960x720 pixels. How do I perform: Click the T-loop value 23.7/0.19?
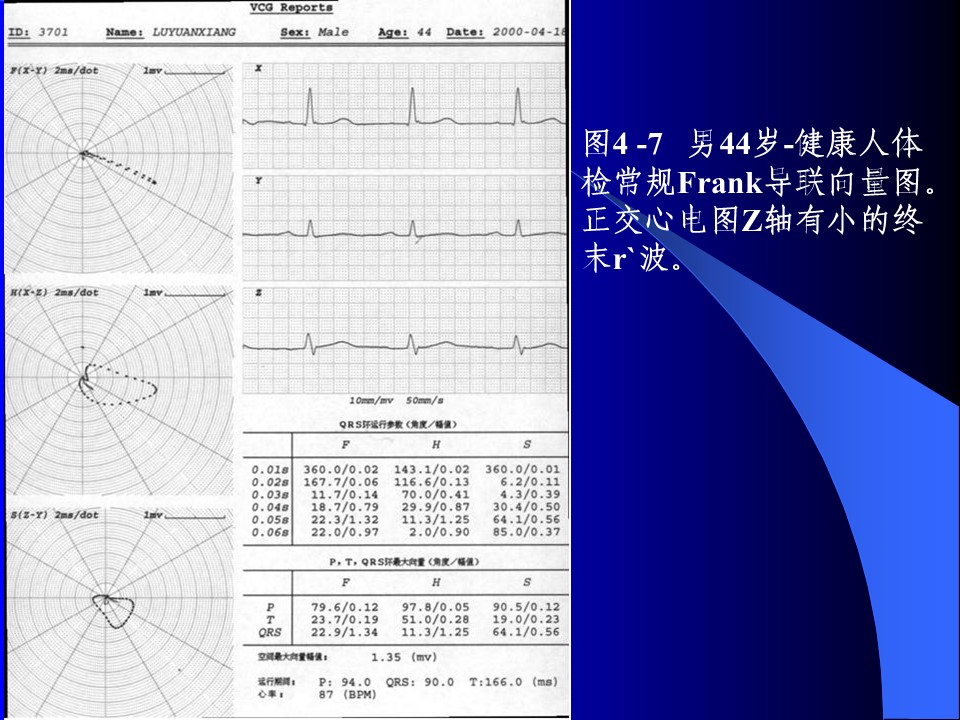pyautogui.click(x=345, y=620)
